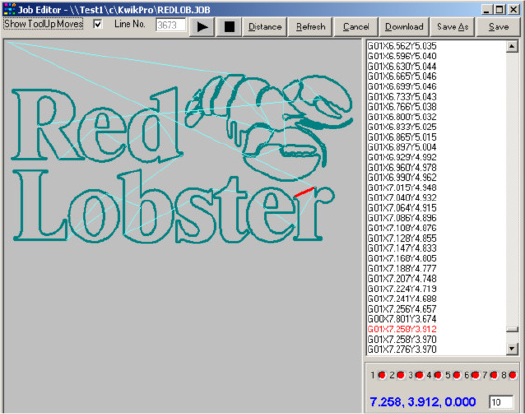The height and width of the screenshot is (414, 525).
Task: Select the line G01X6.897Y5.004
Action: click(x=402, y=147)
